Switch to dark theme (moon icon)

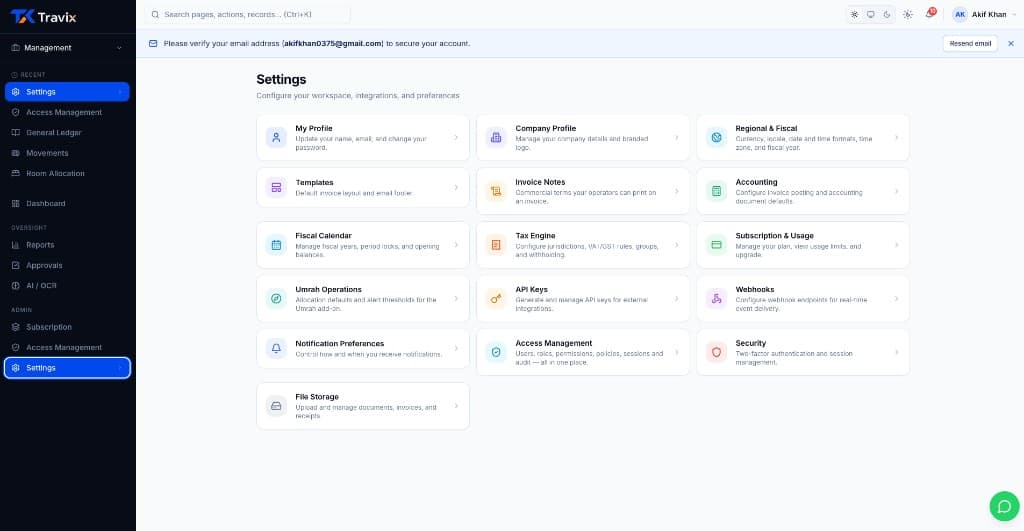pos(887,14)
